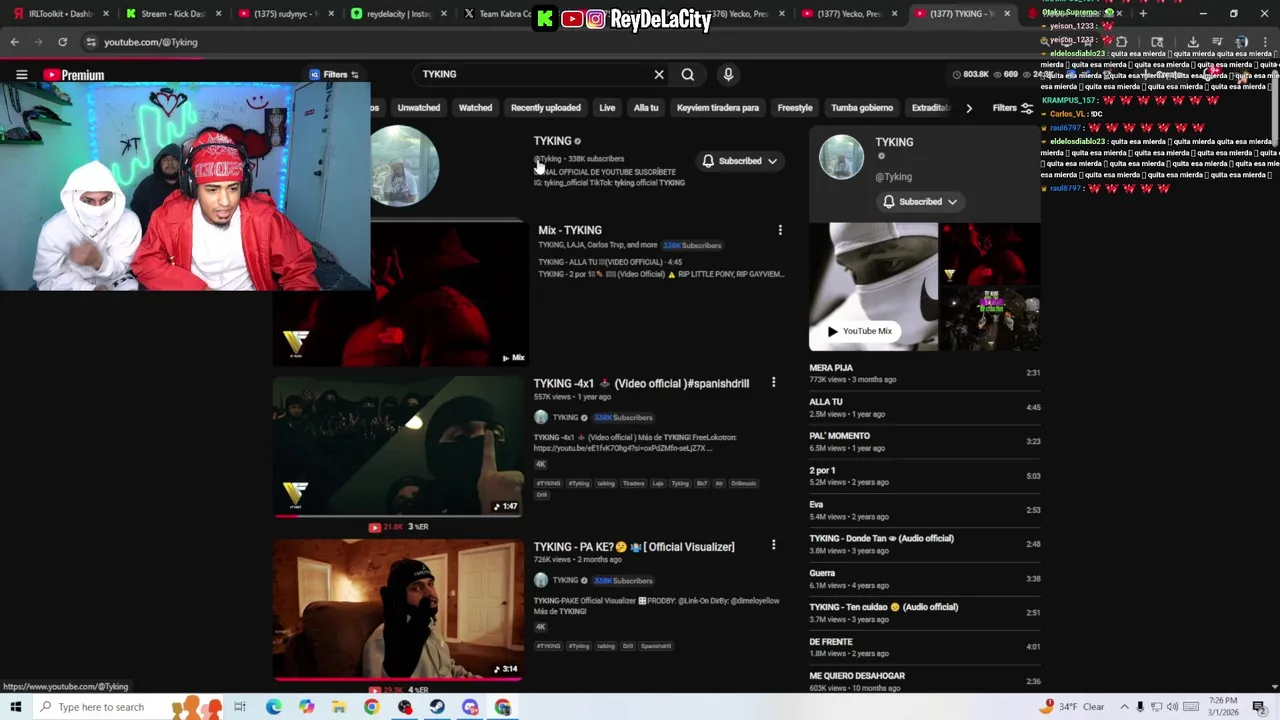Show hidden system tray icons
The image size is (1280, 720).
click(x=1124, y=707)
